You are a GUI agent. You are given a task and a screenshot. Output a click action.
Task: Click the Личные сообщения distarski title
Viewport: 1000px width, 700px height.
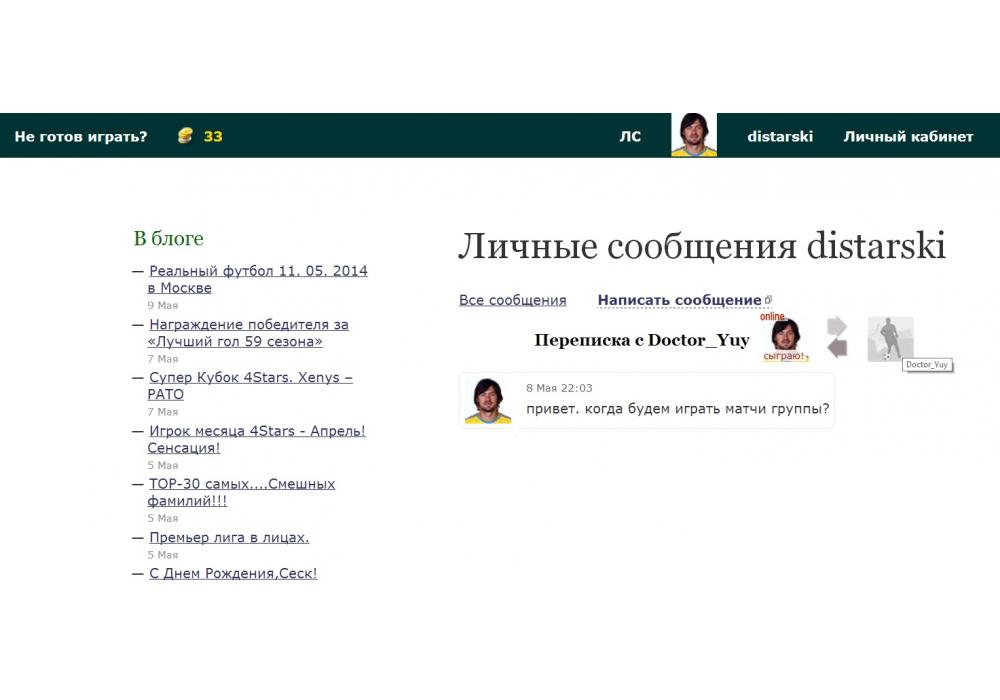702,246
